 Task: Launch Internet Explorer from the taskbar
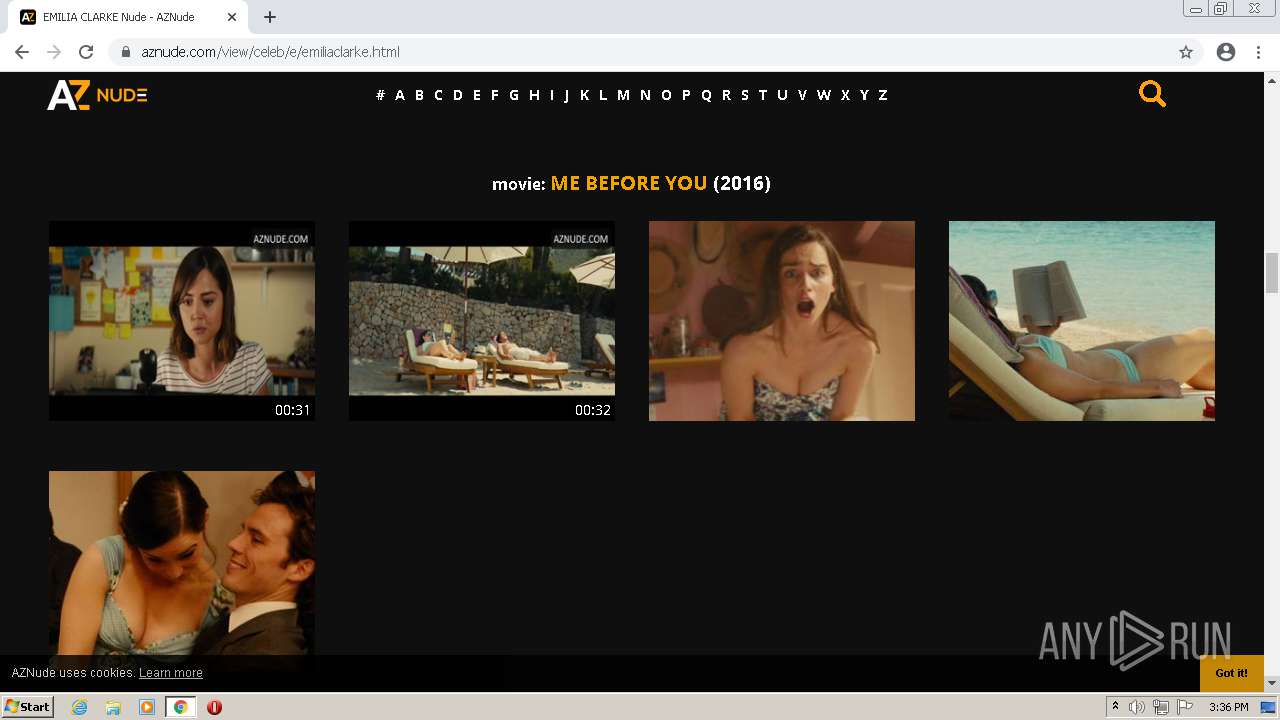click(x=79, y=707)
